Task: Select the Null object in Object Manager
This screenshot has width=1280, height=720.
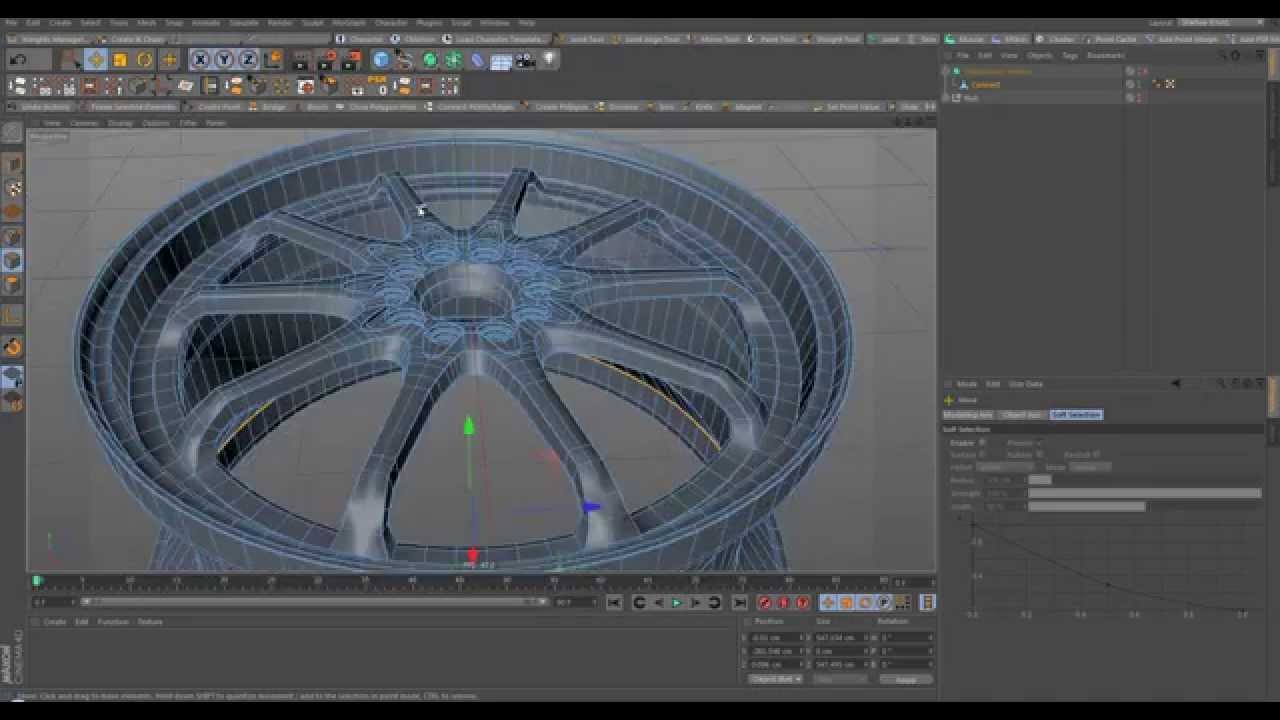Action: [971, 98]
